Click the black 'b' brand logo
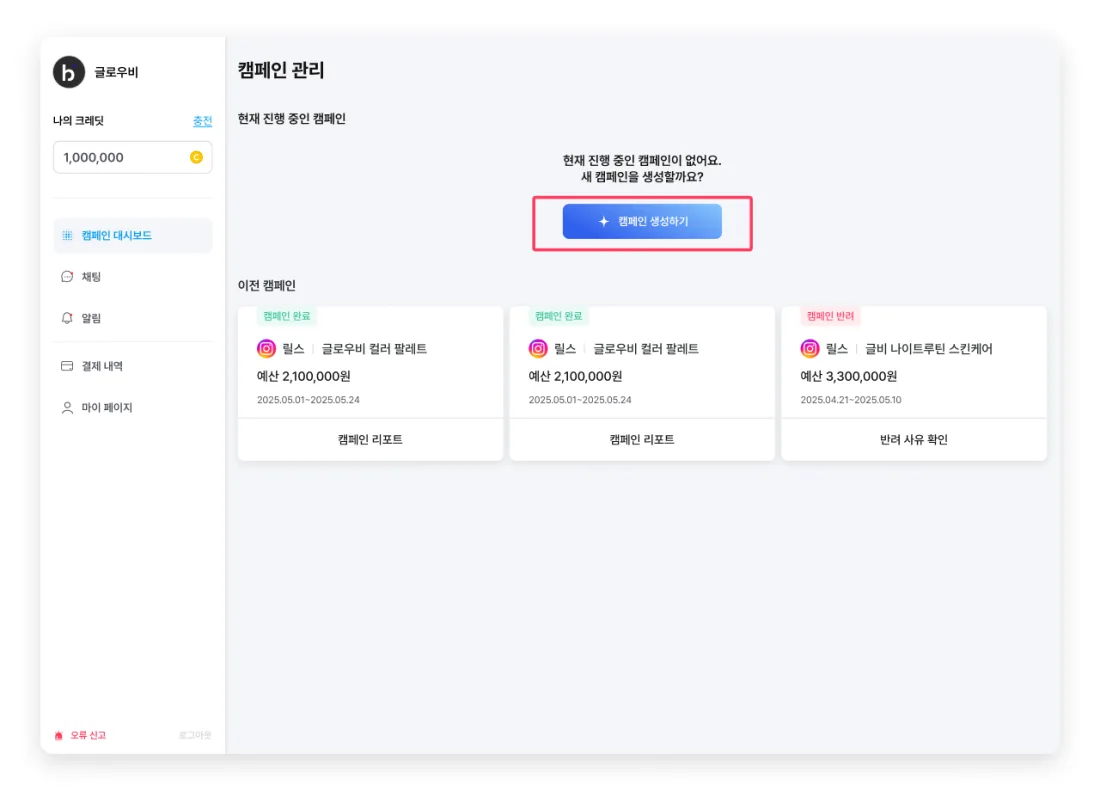Viewport: 1100px width, 791px height. click(69, 72)
